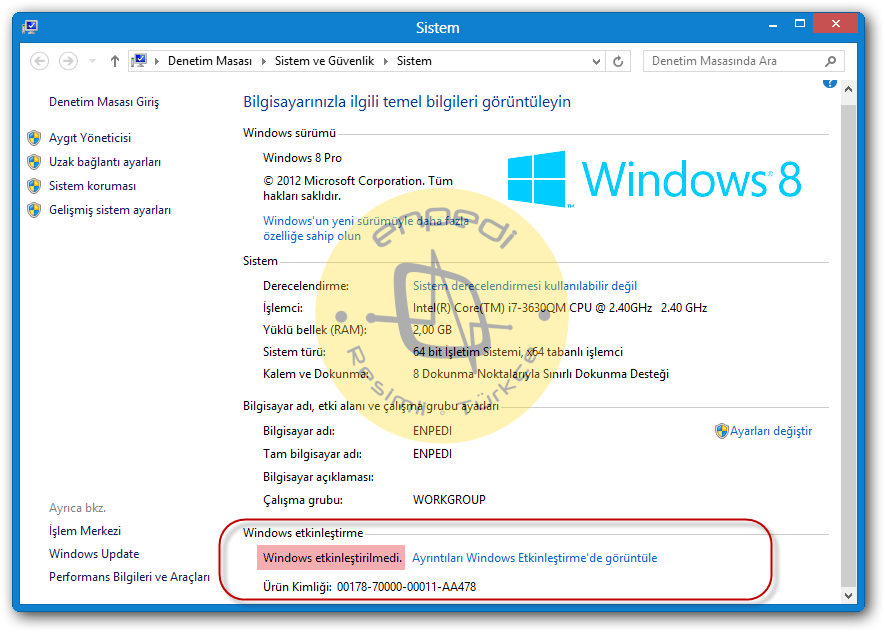Click the Sistem window title bar icon
This screenshot has height=632, width=885.
(x=30, y=27)
